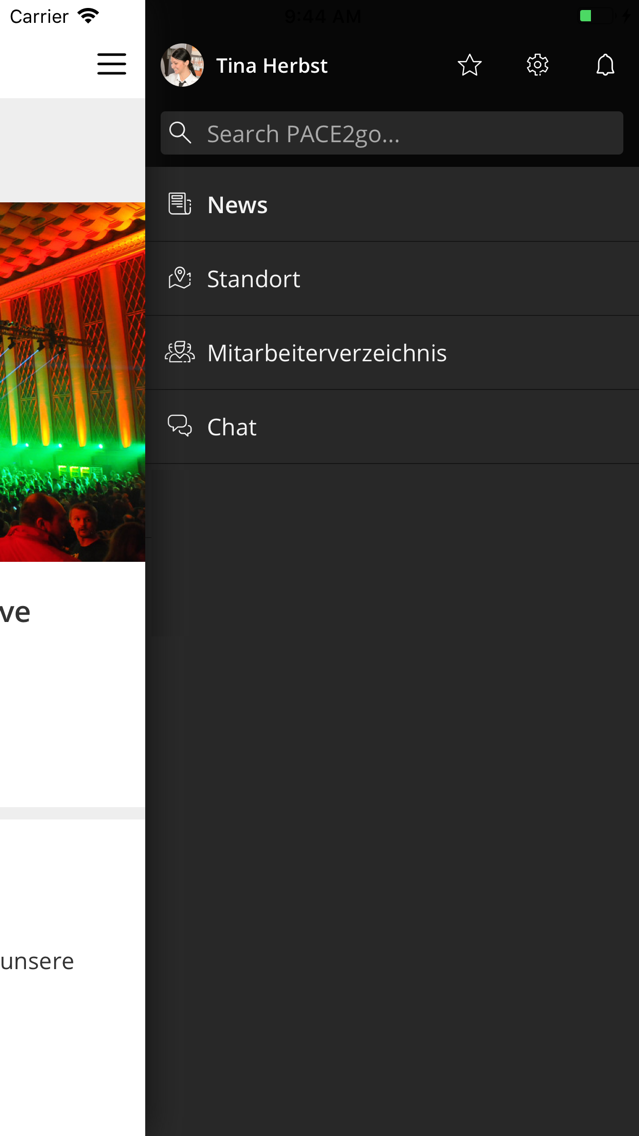Tap the Carrier label in status bar
The image size is (639, 1136).
tap(39, 16)
